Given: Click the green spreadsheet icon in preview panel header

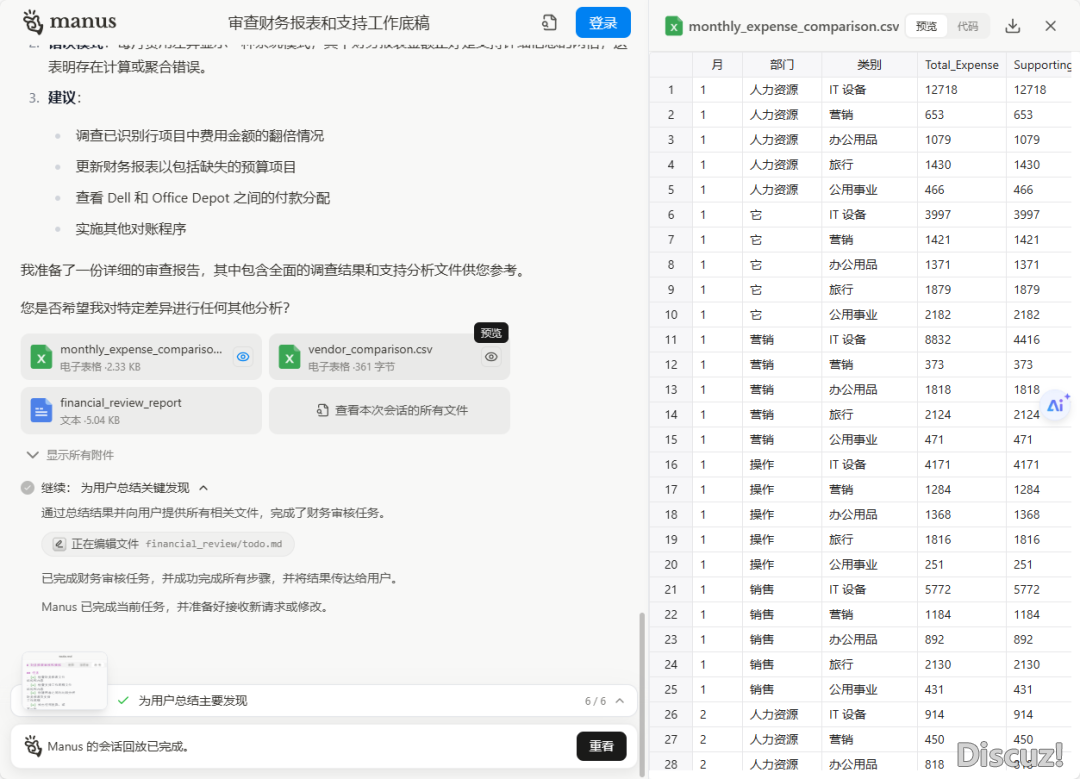Looking at the screenshot, I should pos(674,26).
